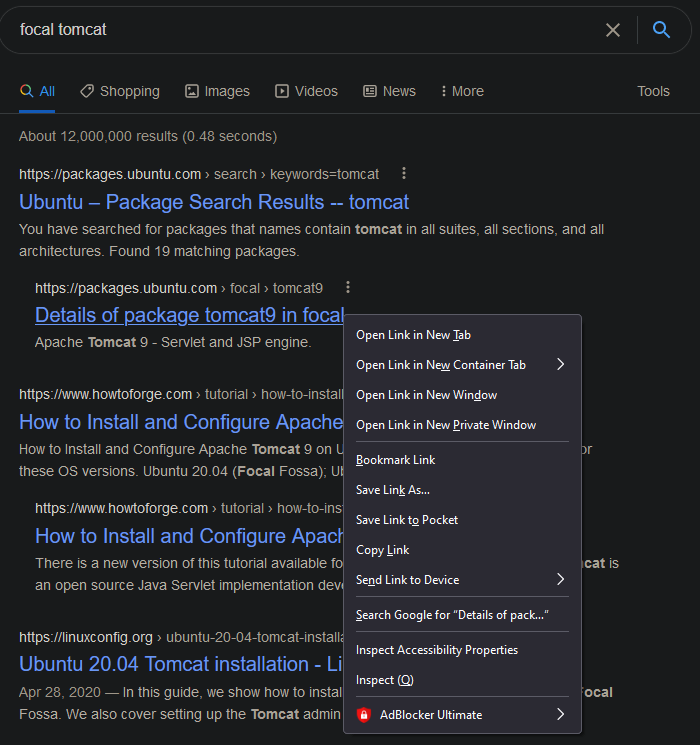Expand the More search categories menu

point(462,91)
